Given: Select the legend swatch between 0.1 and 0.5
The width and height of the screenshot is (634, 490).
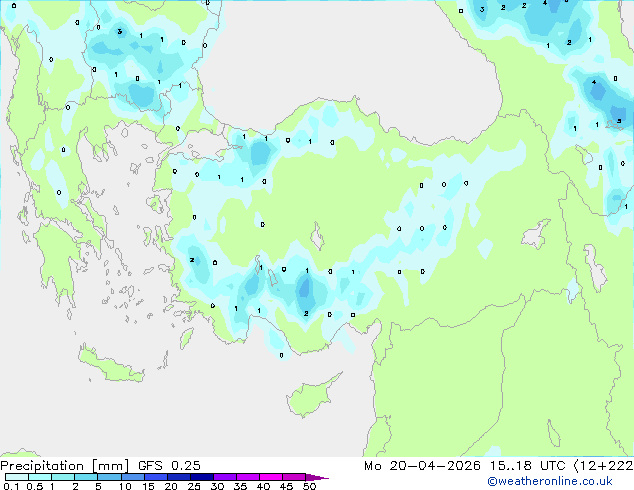Looking at the screenshot, I should 17,477.
